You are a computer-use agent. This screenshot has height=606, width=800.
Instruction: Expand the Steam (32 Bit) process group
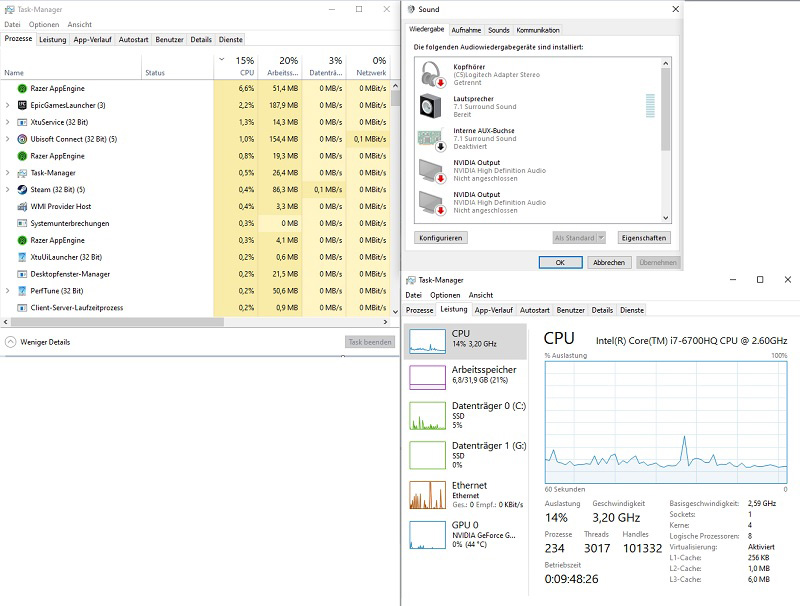[7, 189]
